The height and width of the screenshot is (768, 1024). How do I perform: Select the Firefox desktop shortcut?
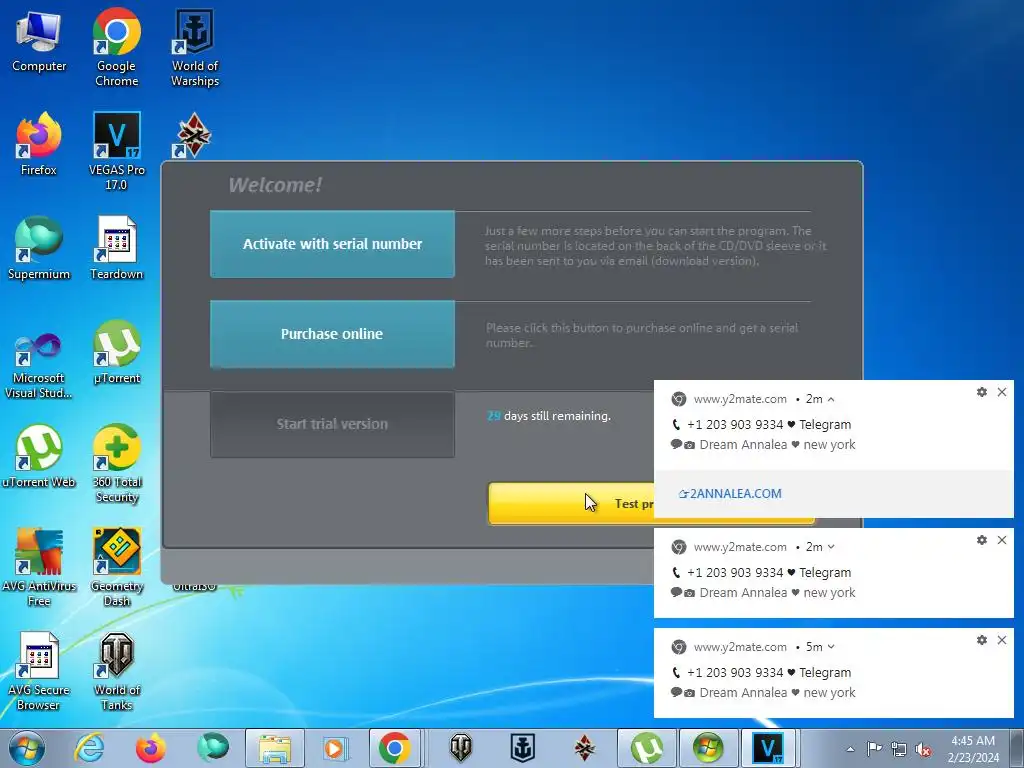click(39, 144)
